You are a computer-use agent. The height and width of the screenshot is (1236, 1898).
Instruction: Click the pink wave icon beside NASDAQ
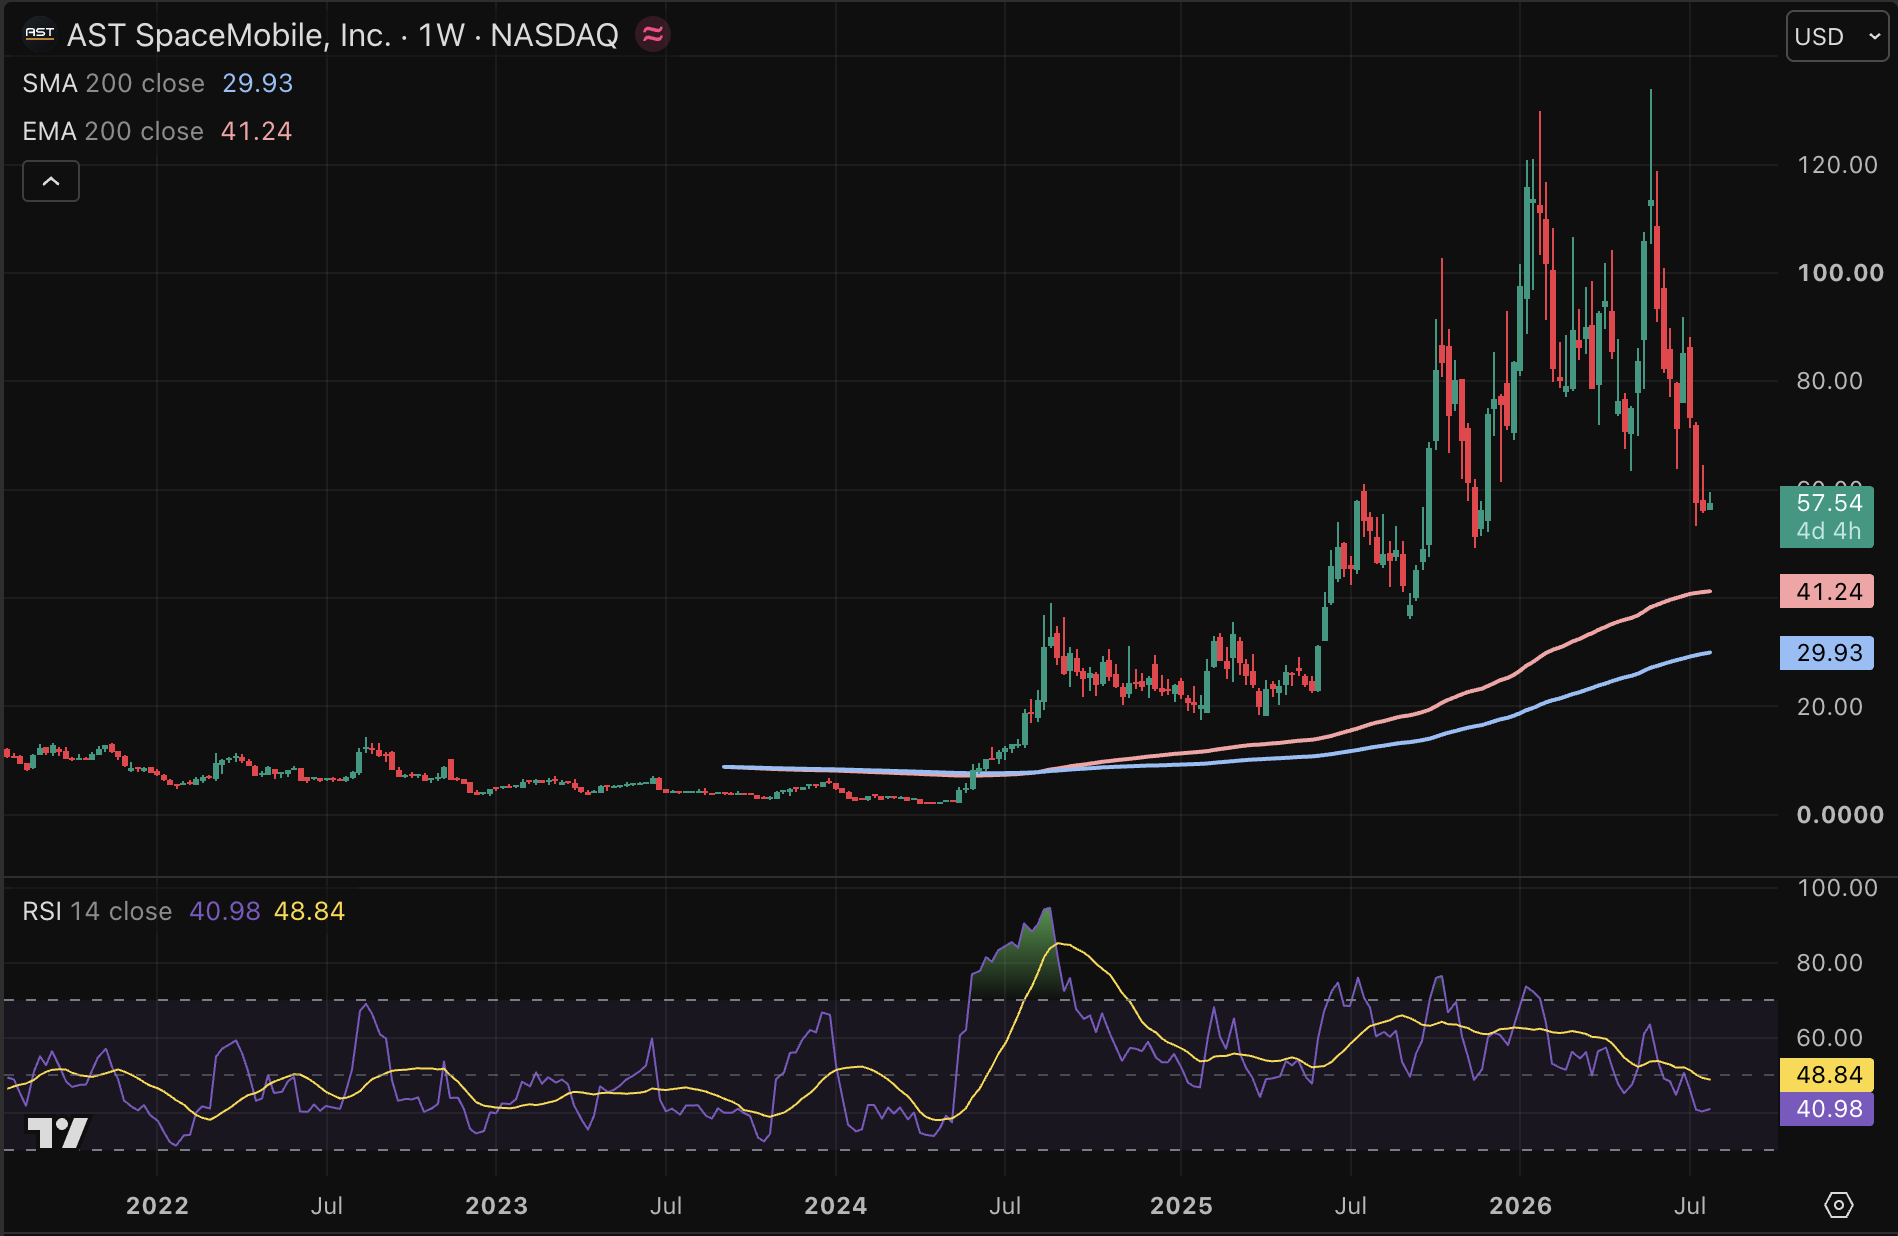[x=653, y=35]
